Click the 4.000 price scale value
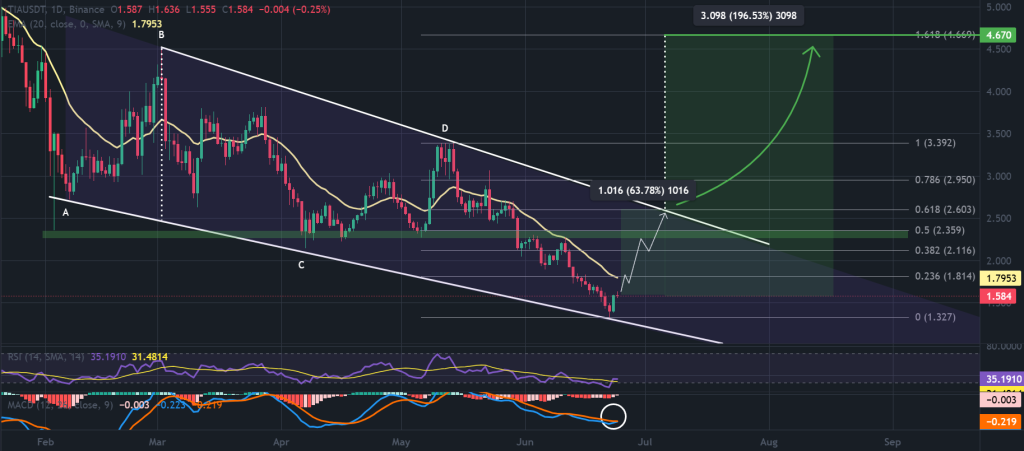 [999, 92]
